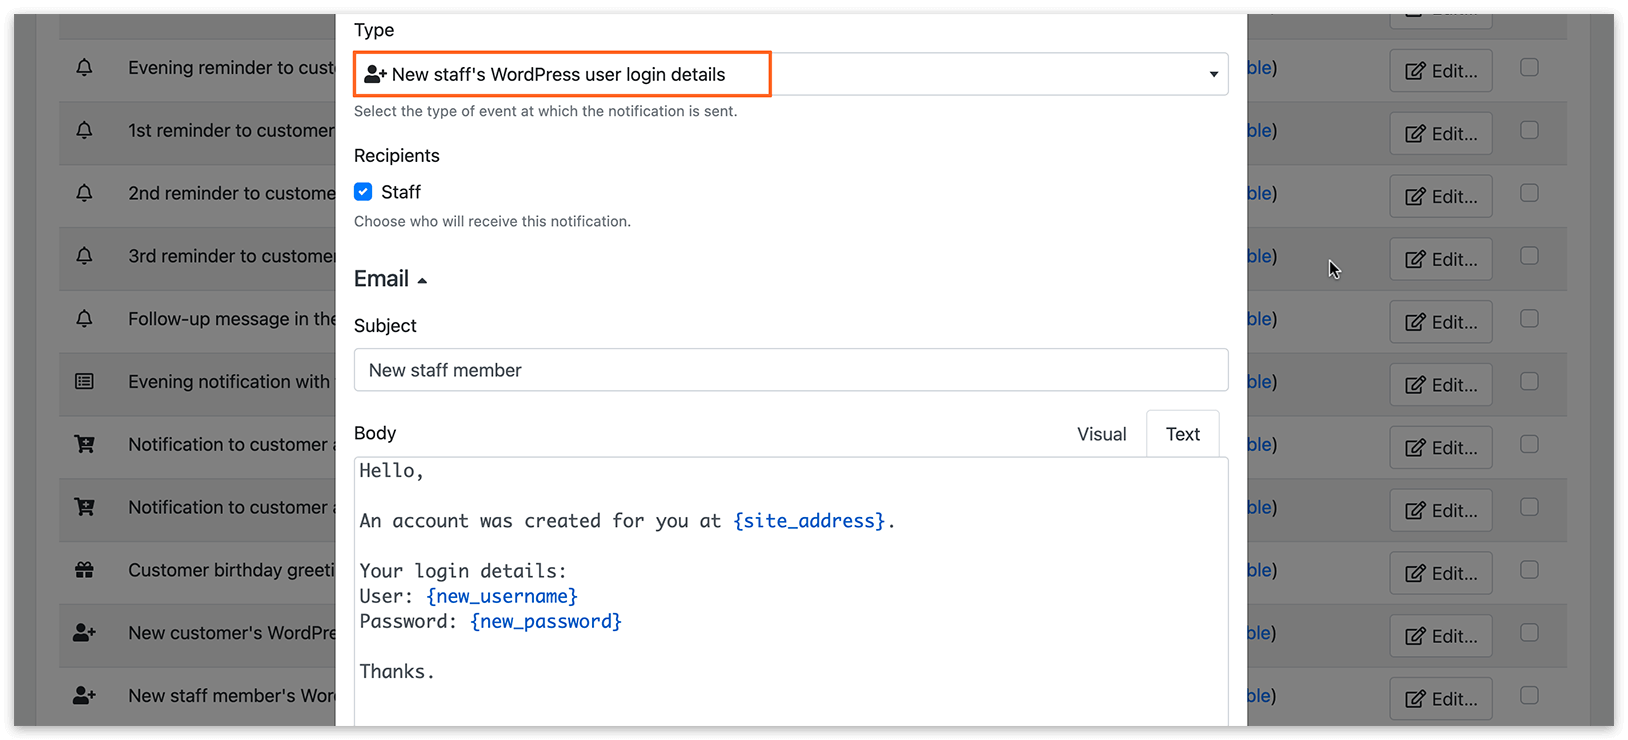Open the notification Type dropdown

[791, 74]
